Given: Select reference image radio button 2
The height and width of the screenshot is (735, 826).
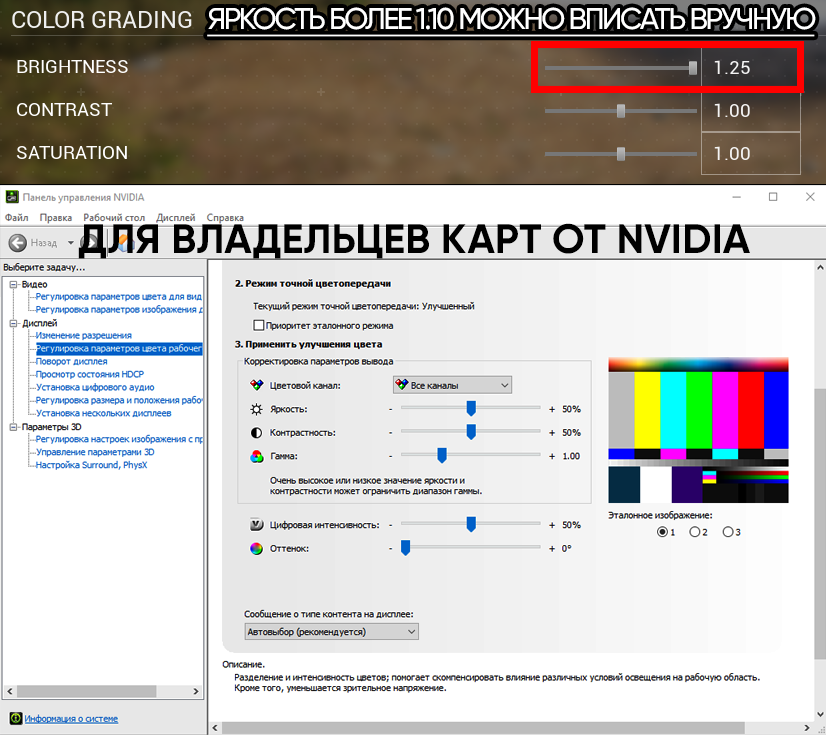Looking at the screenshot, I should 694,532.
